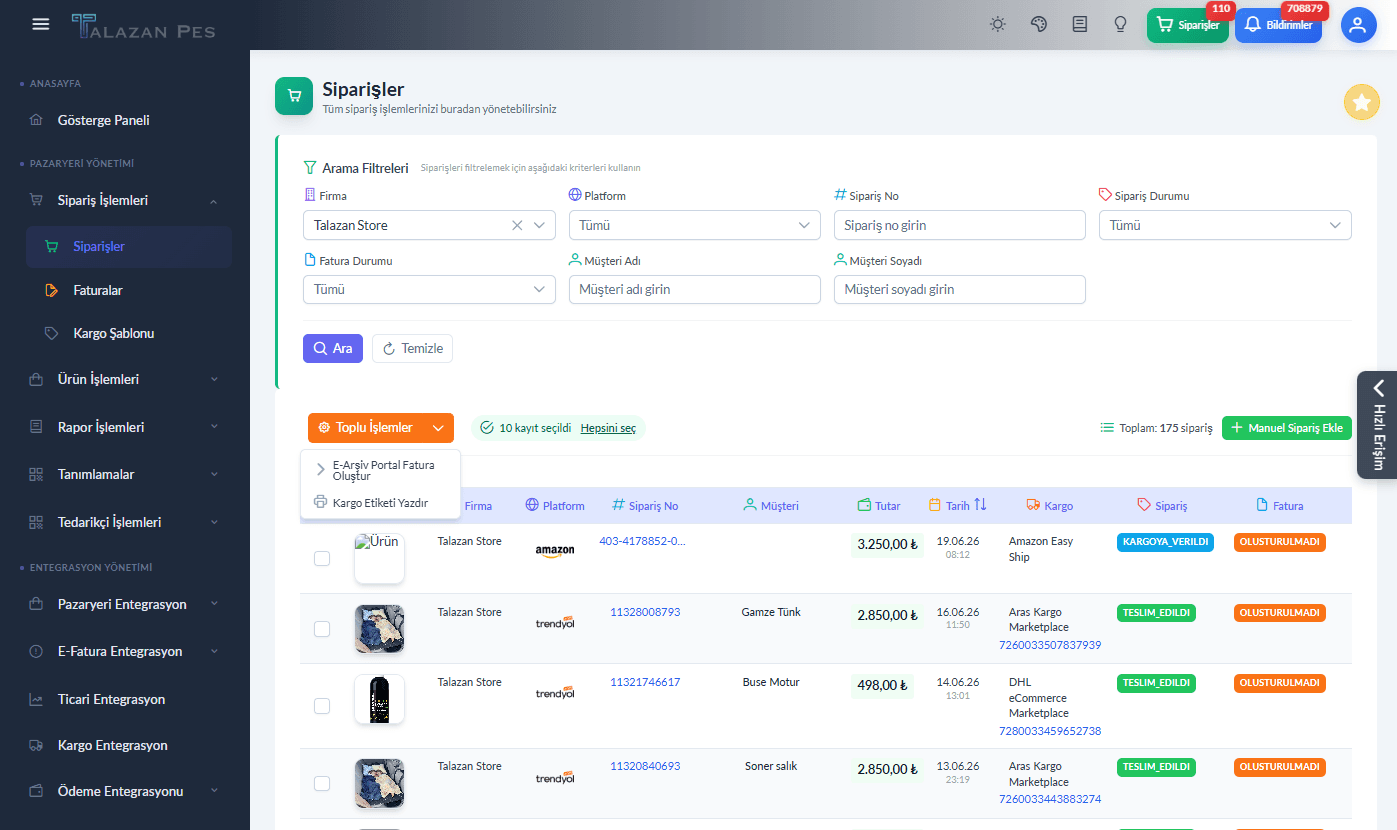Click the Talazan Pes logo
This screenshot has height=830, width=1397.
click(x=144, y=25)
